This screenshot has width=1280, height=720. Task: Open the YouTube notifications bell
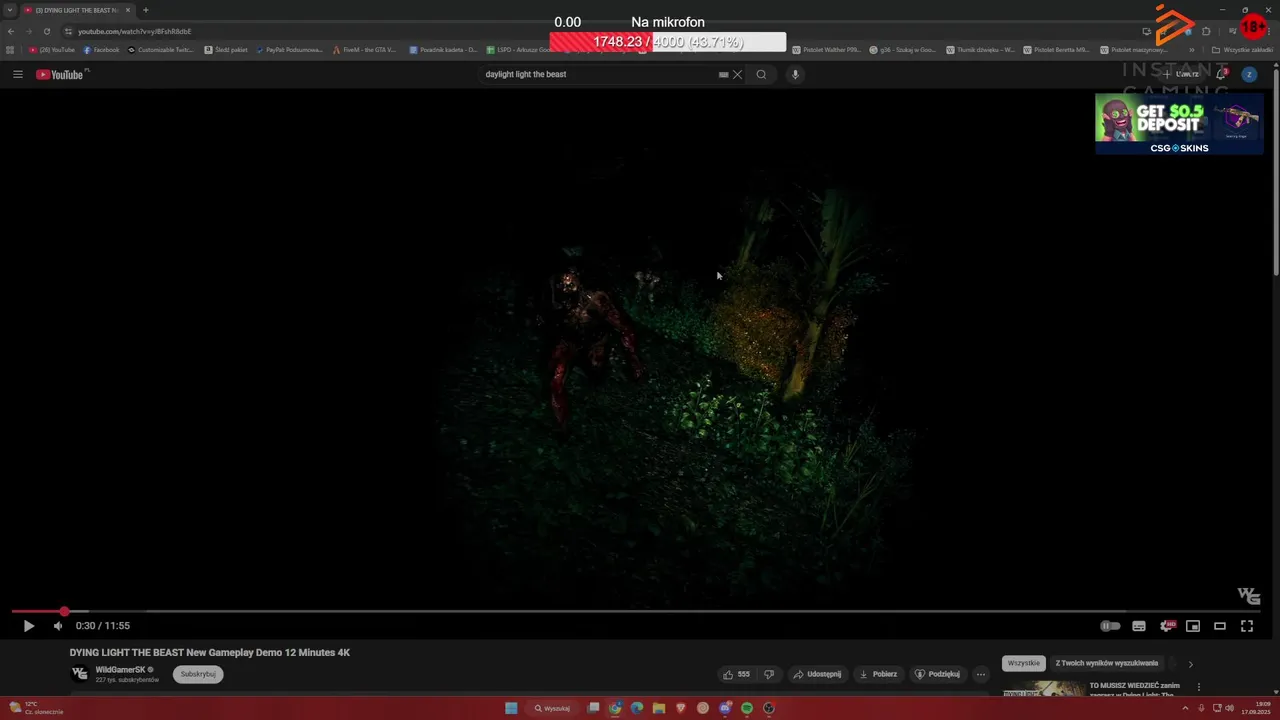pyautogui.click(x=1221, y=74)
